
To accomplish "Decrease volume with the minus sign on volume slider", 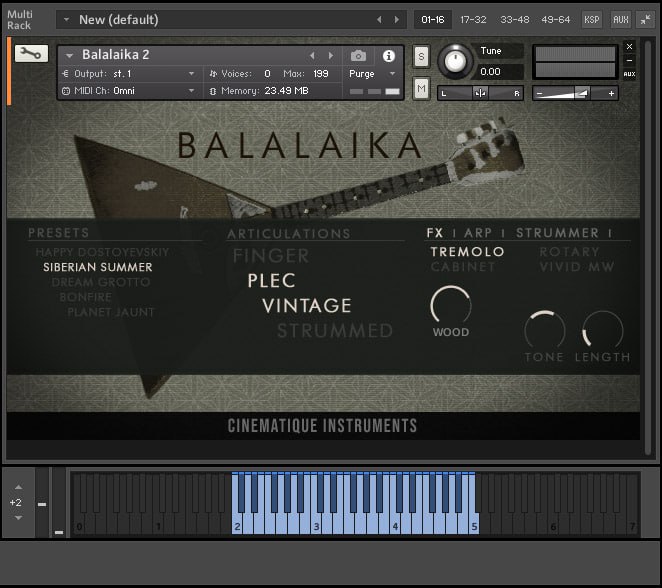I will click(x=539, y=93).
